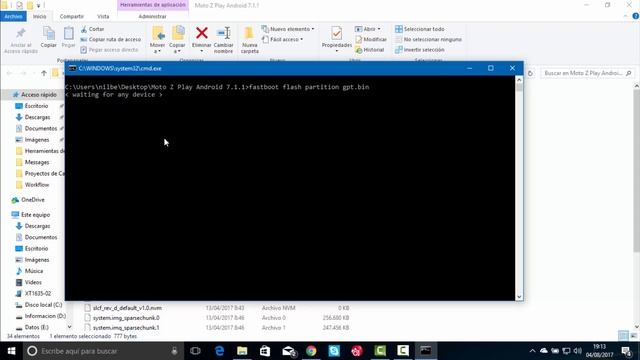
Task: Select file system.img_sparsechunk.0
Action: pos(126,318)
